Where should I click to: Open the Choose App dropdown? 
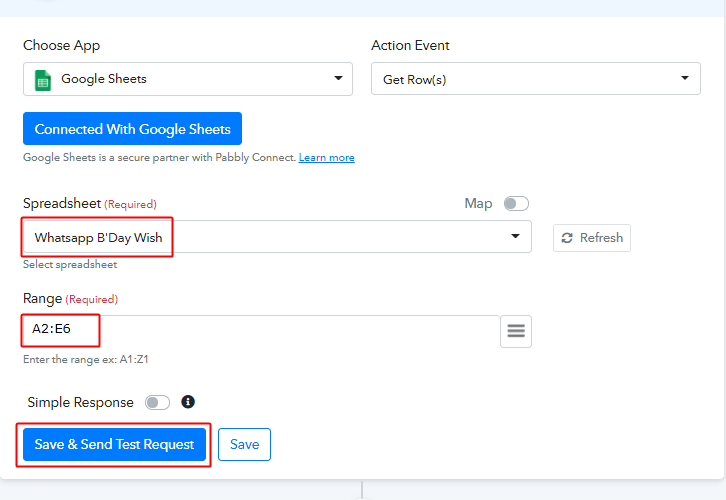188,79
